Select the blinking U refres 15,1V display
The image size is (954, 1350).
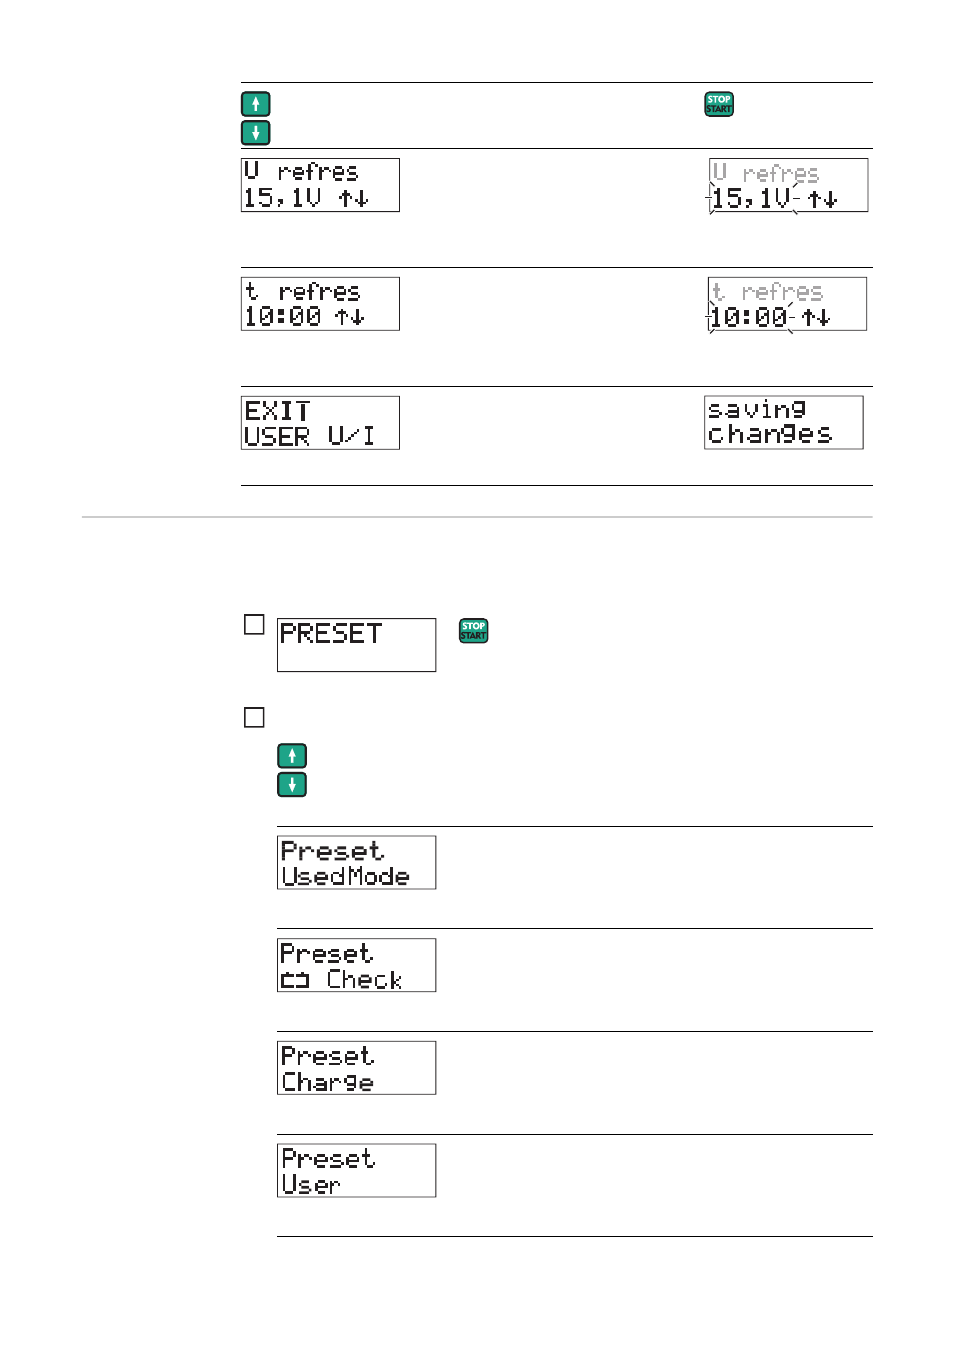(788, 185)
